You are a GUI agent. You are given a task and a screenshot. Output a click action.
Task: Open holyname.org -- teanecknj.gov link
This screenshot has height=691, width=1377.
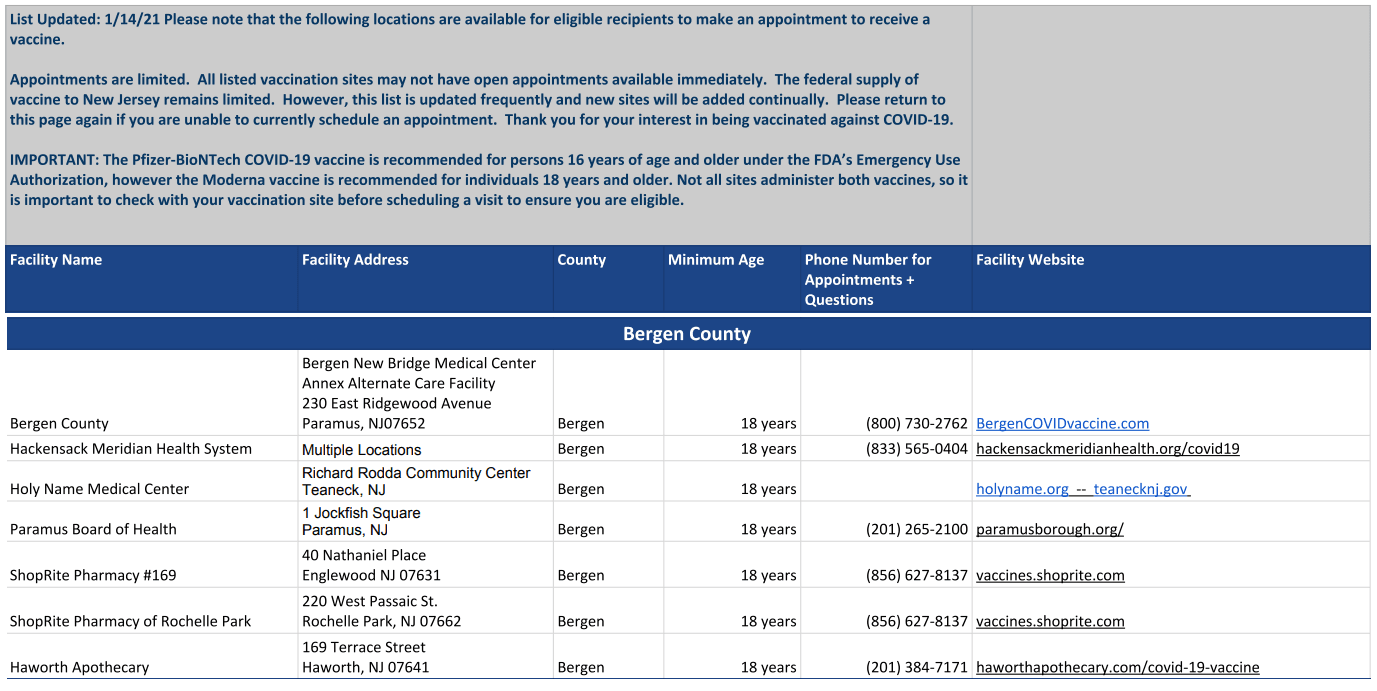[1082, 489]
